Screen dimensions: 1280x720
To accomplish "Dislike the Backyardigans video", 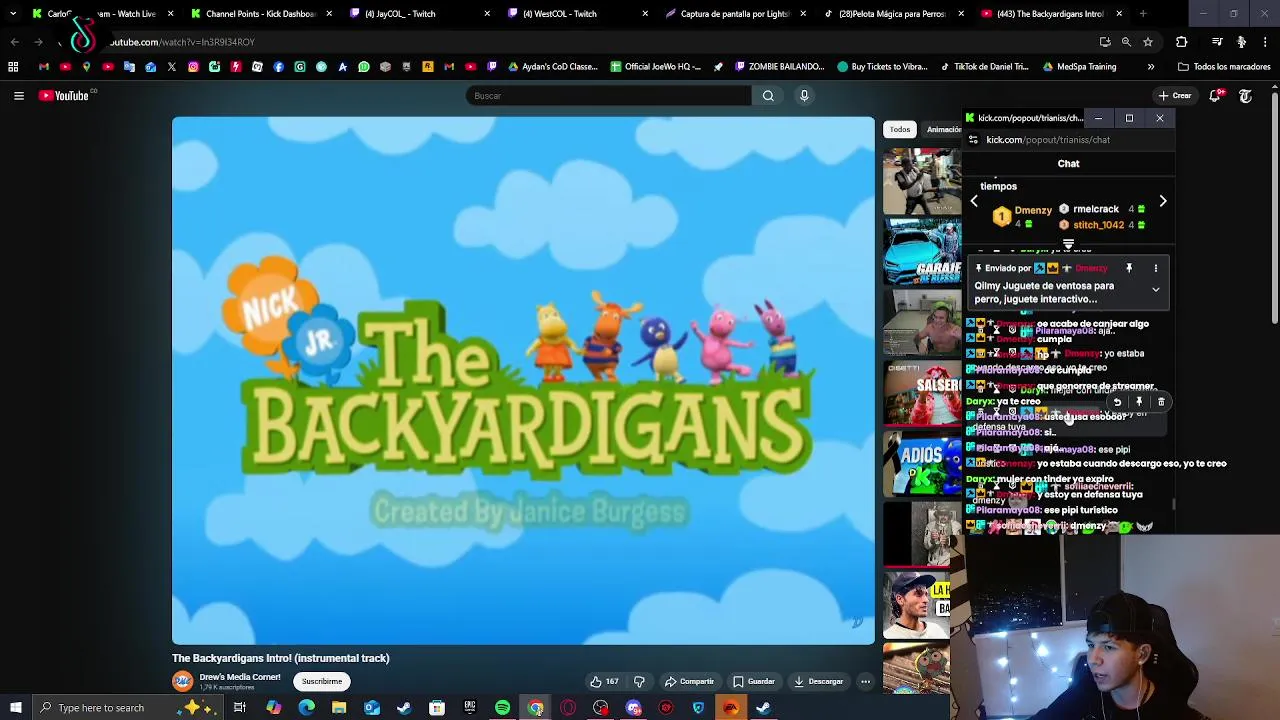I will pyautogui.click(x=639, y=682).
